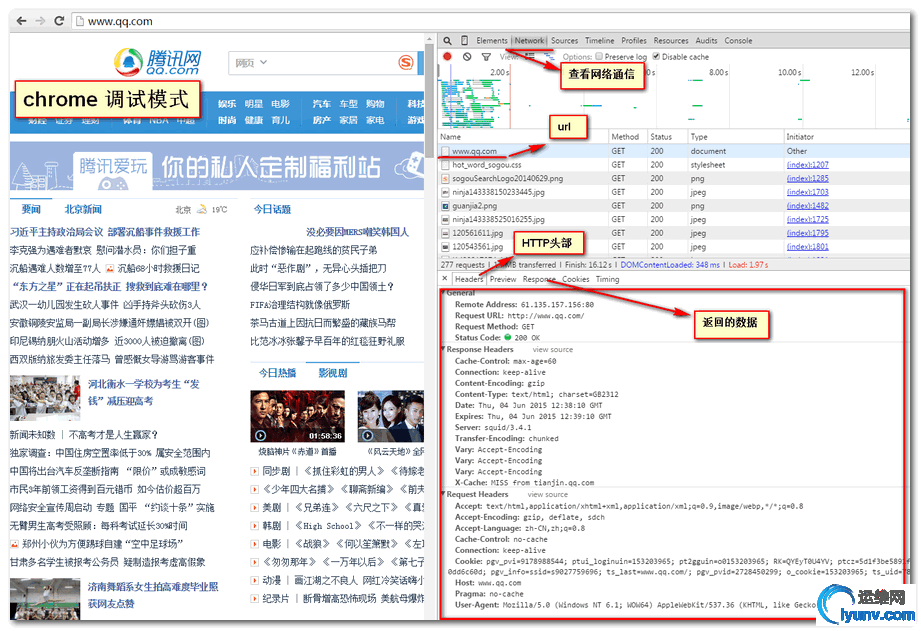Click the file icon beside 120561611.jpg
The width and height of the screenshot is (921, 631).
click(x=445, y=233)
